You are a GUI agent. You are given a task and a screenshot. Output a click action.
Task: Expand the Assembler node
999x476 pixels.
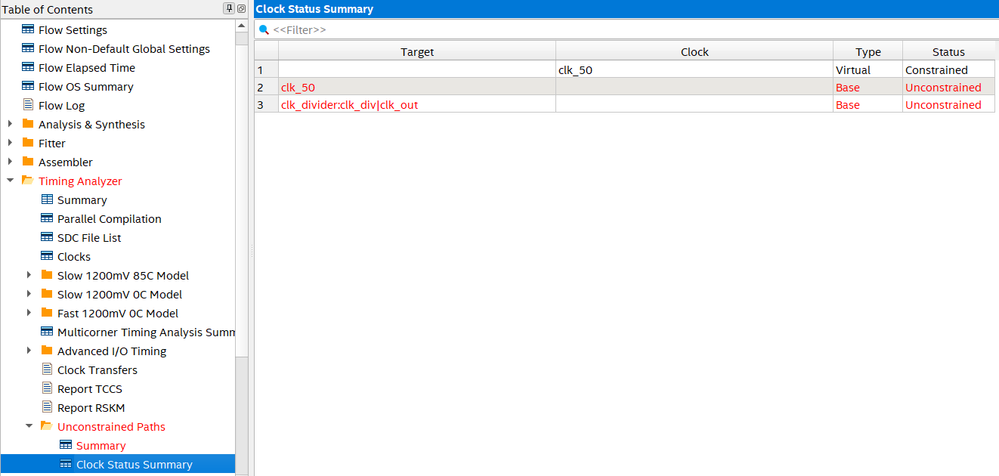click(10, 162)
